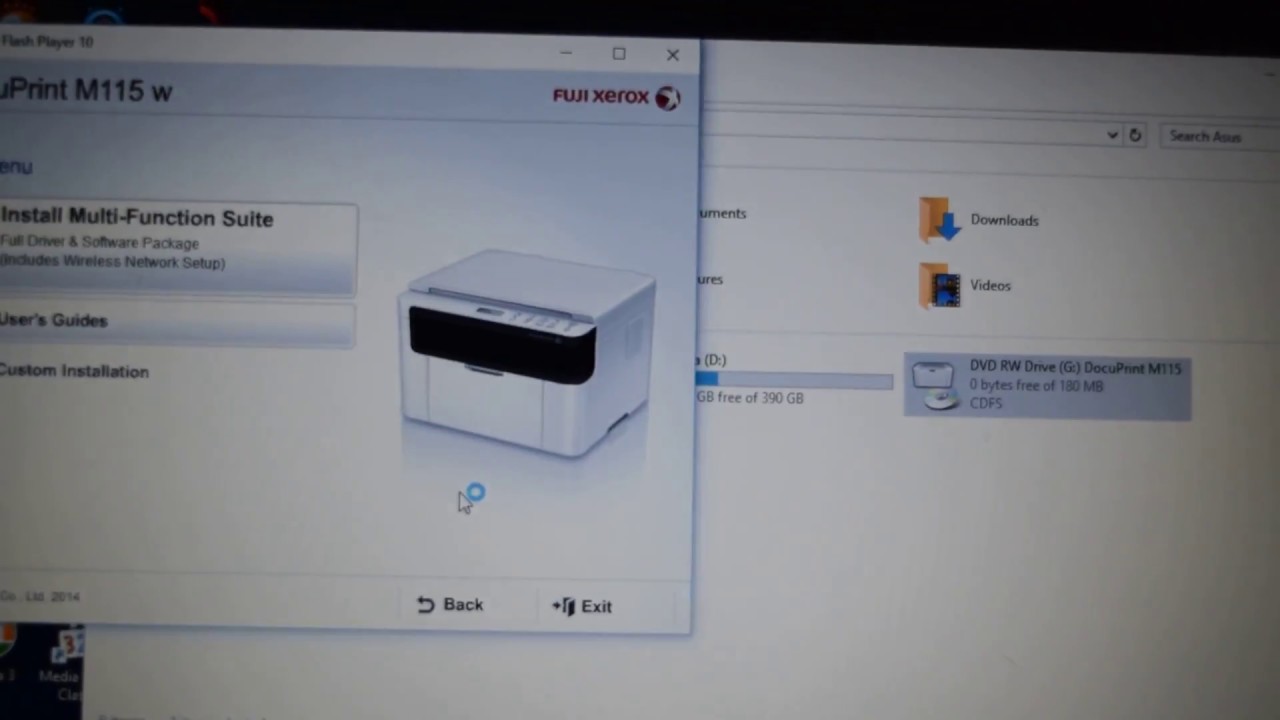Select DVD RW Drive (G:) DocuPrint M115
Screen dimensions: 1280x720
pos(1048,385)
